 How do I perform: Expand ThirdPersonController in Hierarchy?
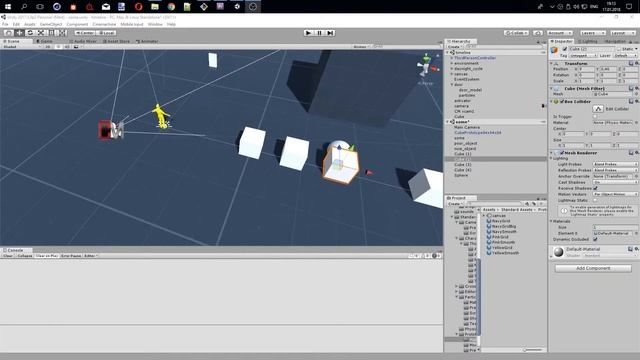click(x=452, y=58)
